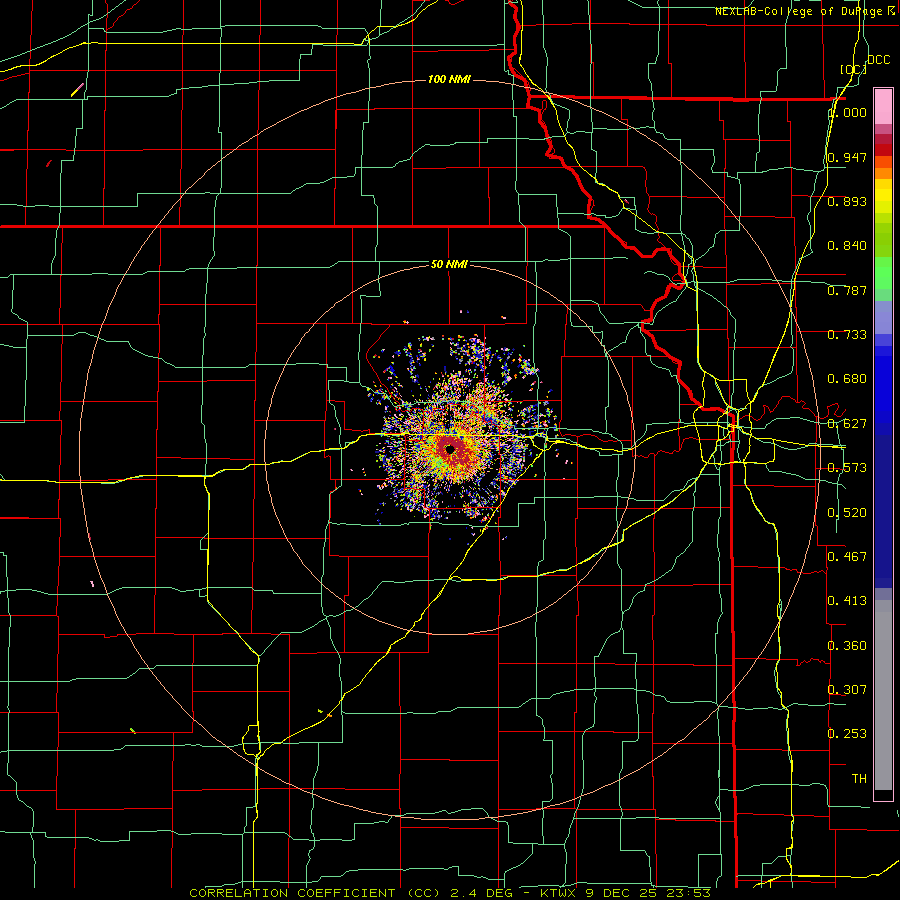Click the 0.840 legend value
900x900 pixels.
pyautogui.click(x=847, y=246)
